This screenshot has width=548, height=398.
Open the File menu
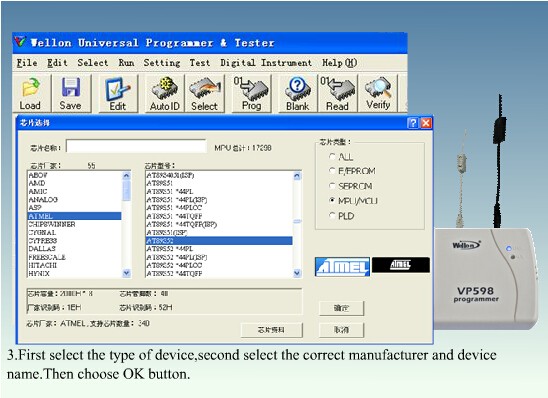[27, 63]
